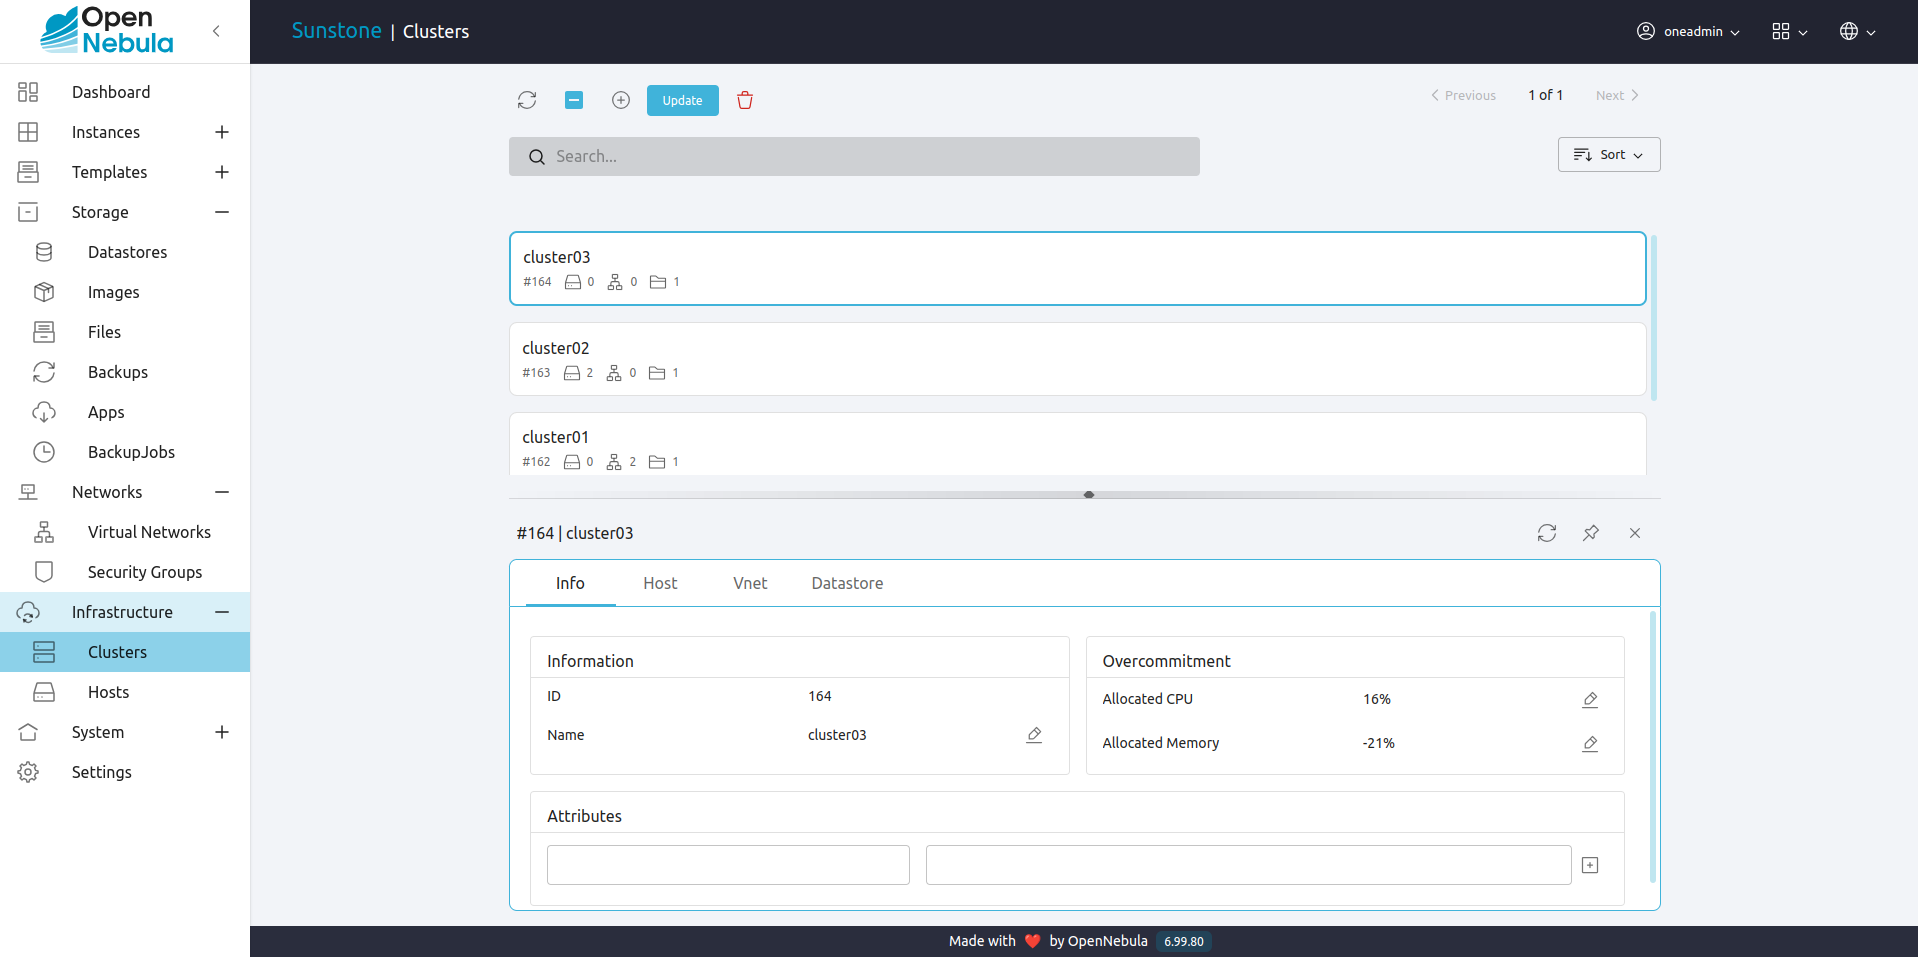Click the datastores folder icon on cluster03 card
The image size is (1918, 957).
click(x=658, y=282)
